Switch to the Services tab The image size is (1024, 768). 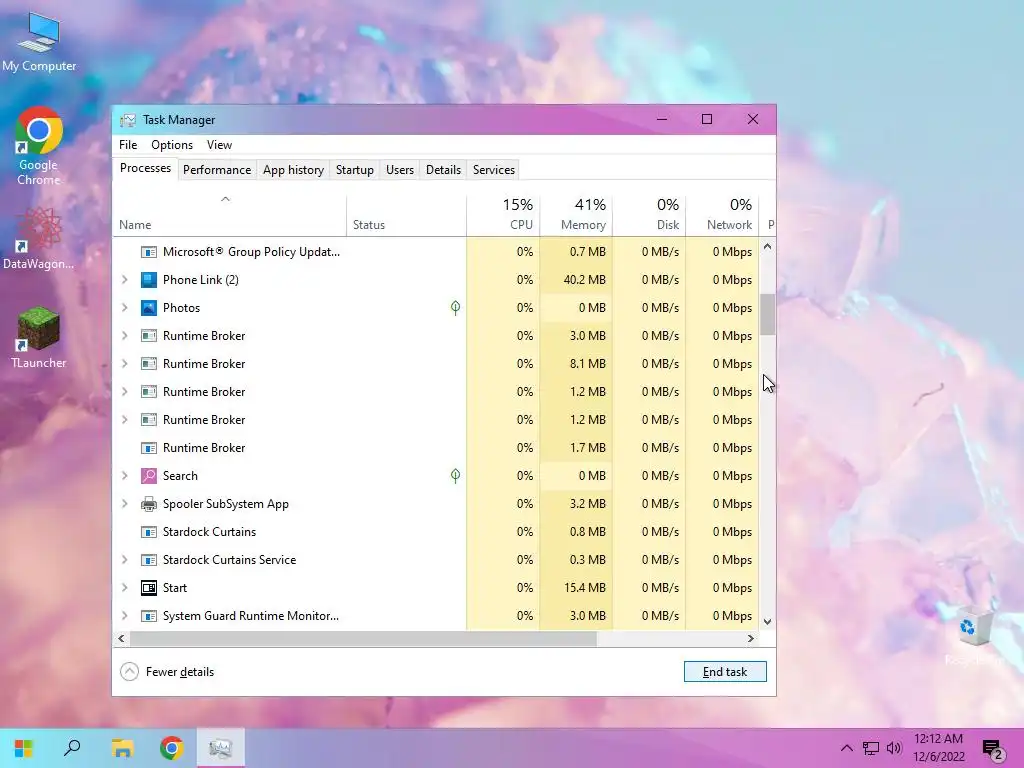tap(494, 170)
